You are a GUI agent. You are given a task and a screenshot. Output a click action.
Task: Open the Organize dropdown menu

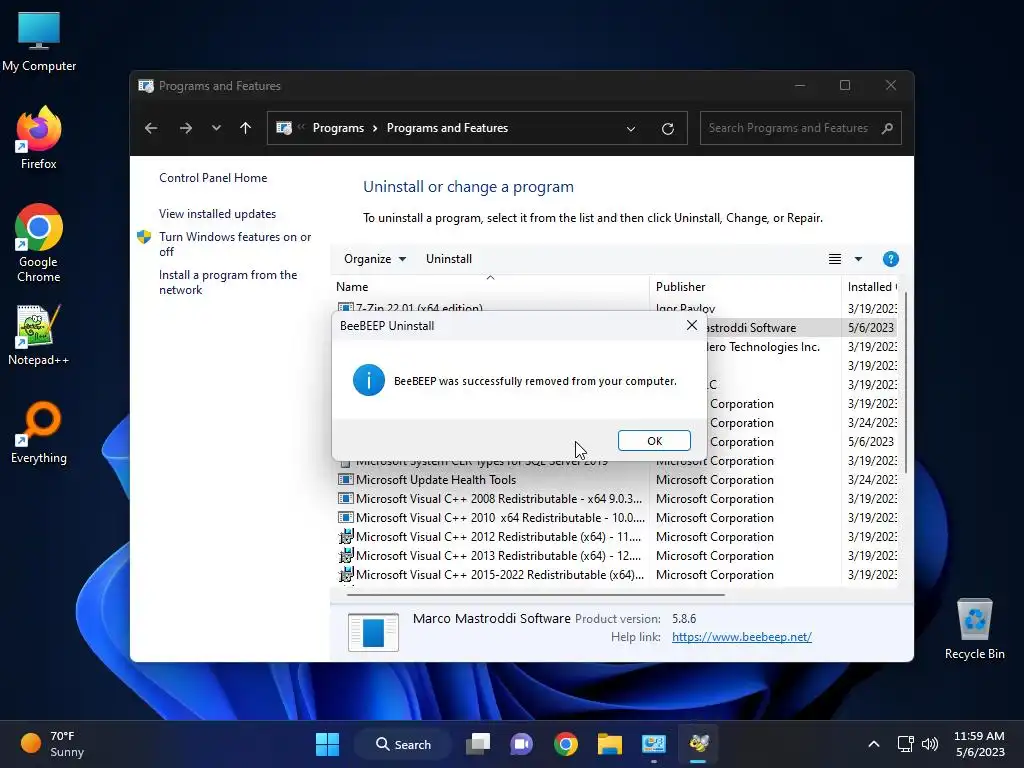[x=375, y=259]
